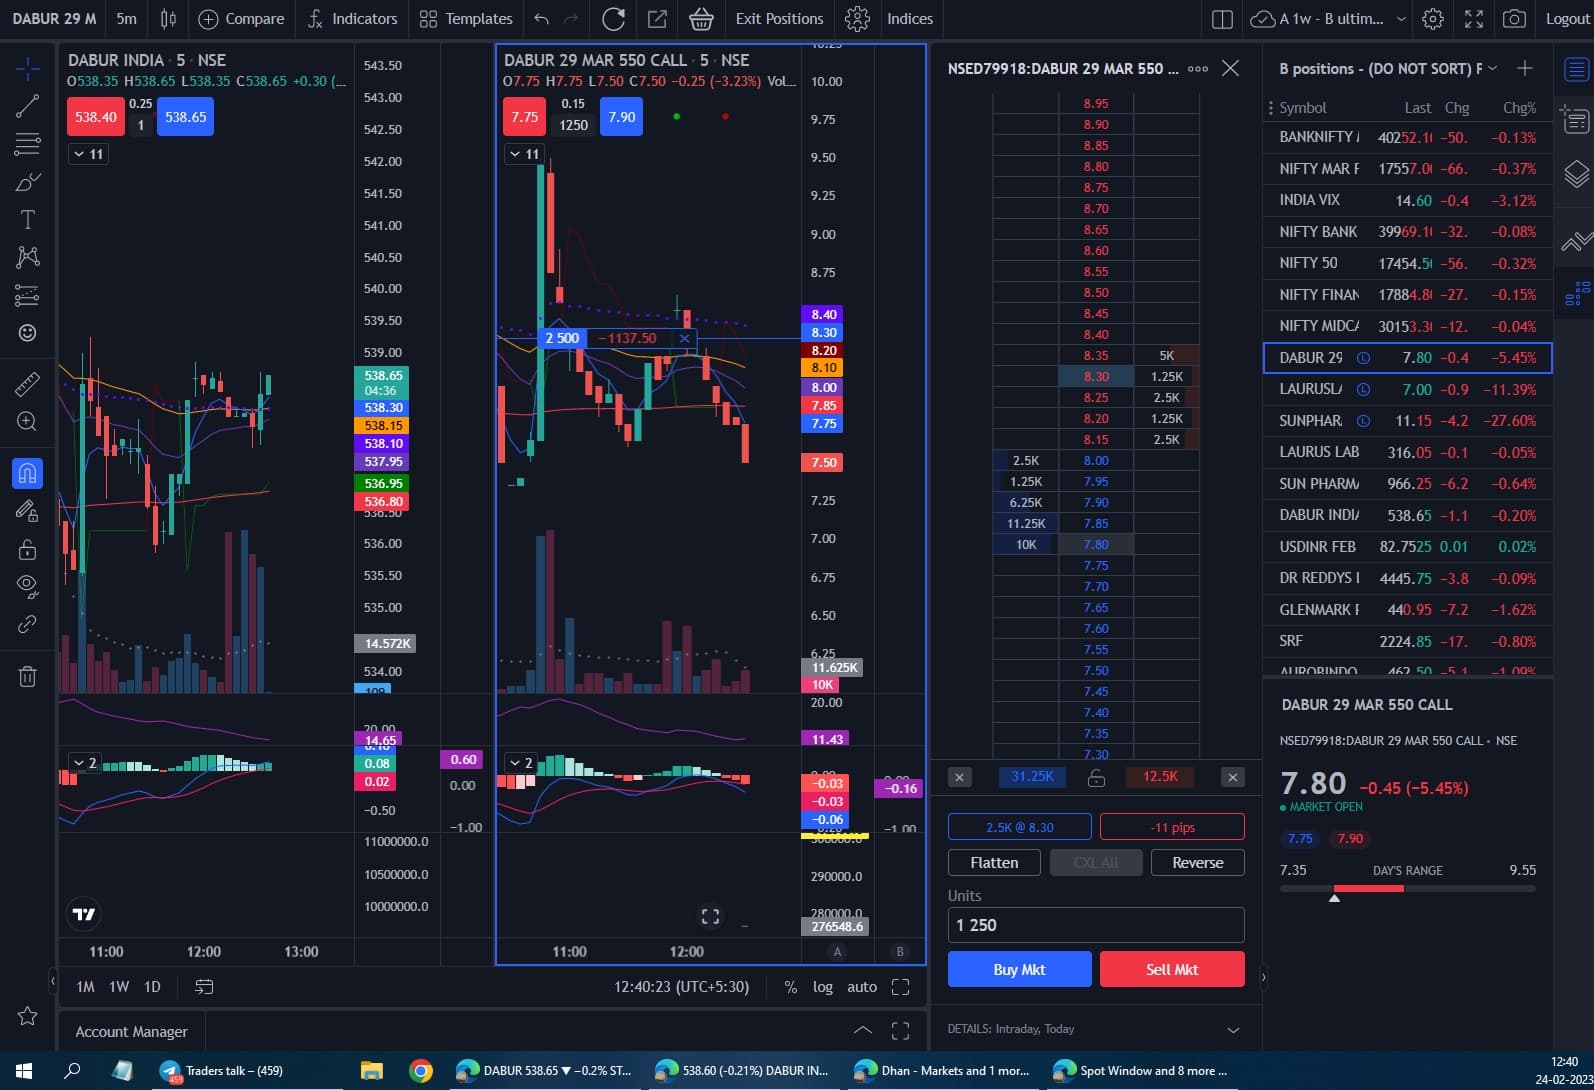This screenshot has height=1090, width=1594.
Task: Toggle log scale on price axis
Action: [x=822, y=987]
